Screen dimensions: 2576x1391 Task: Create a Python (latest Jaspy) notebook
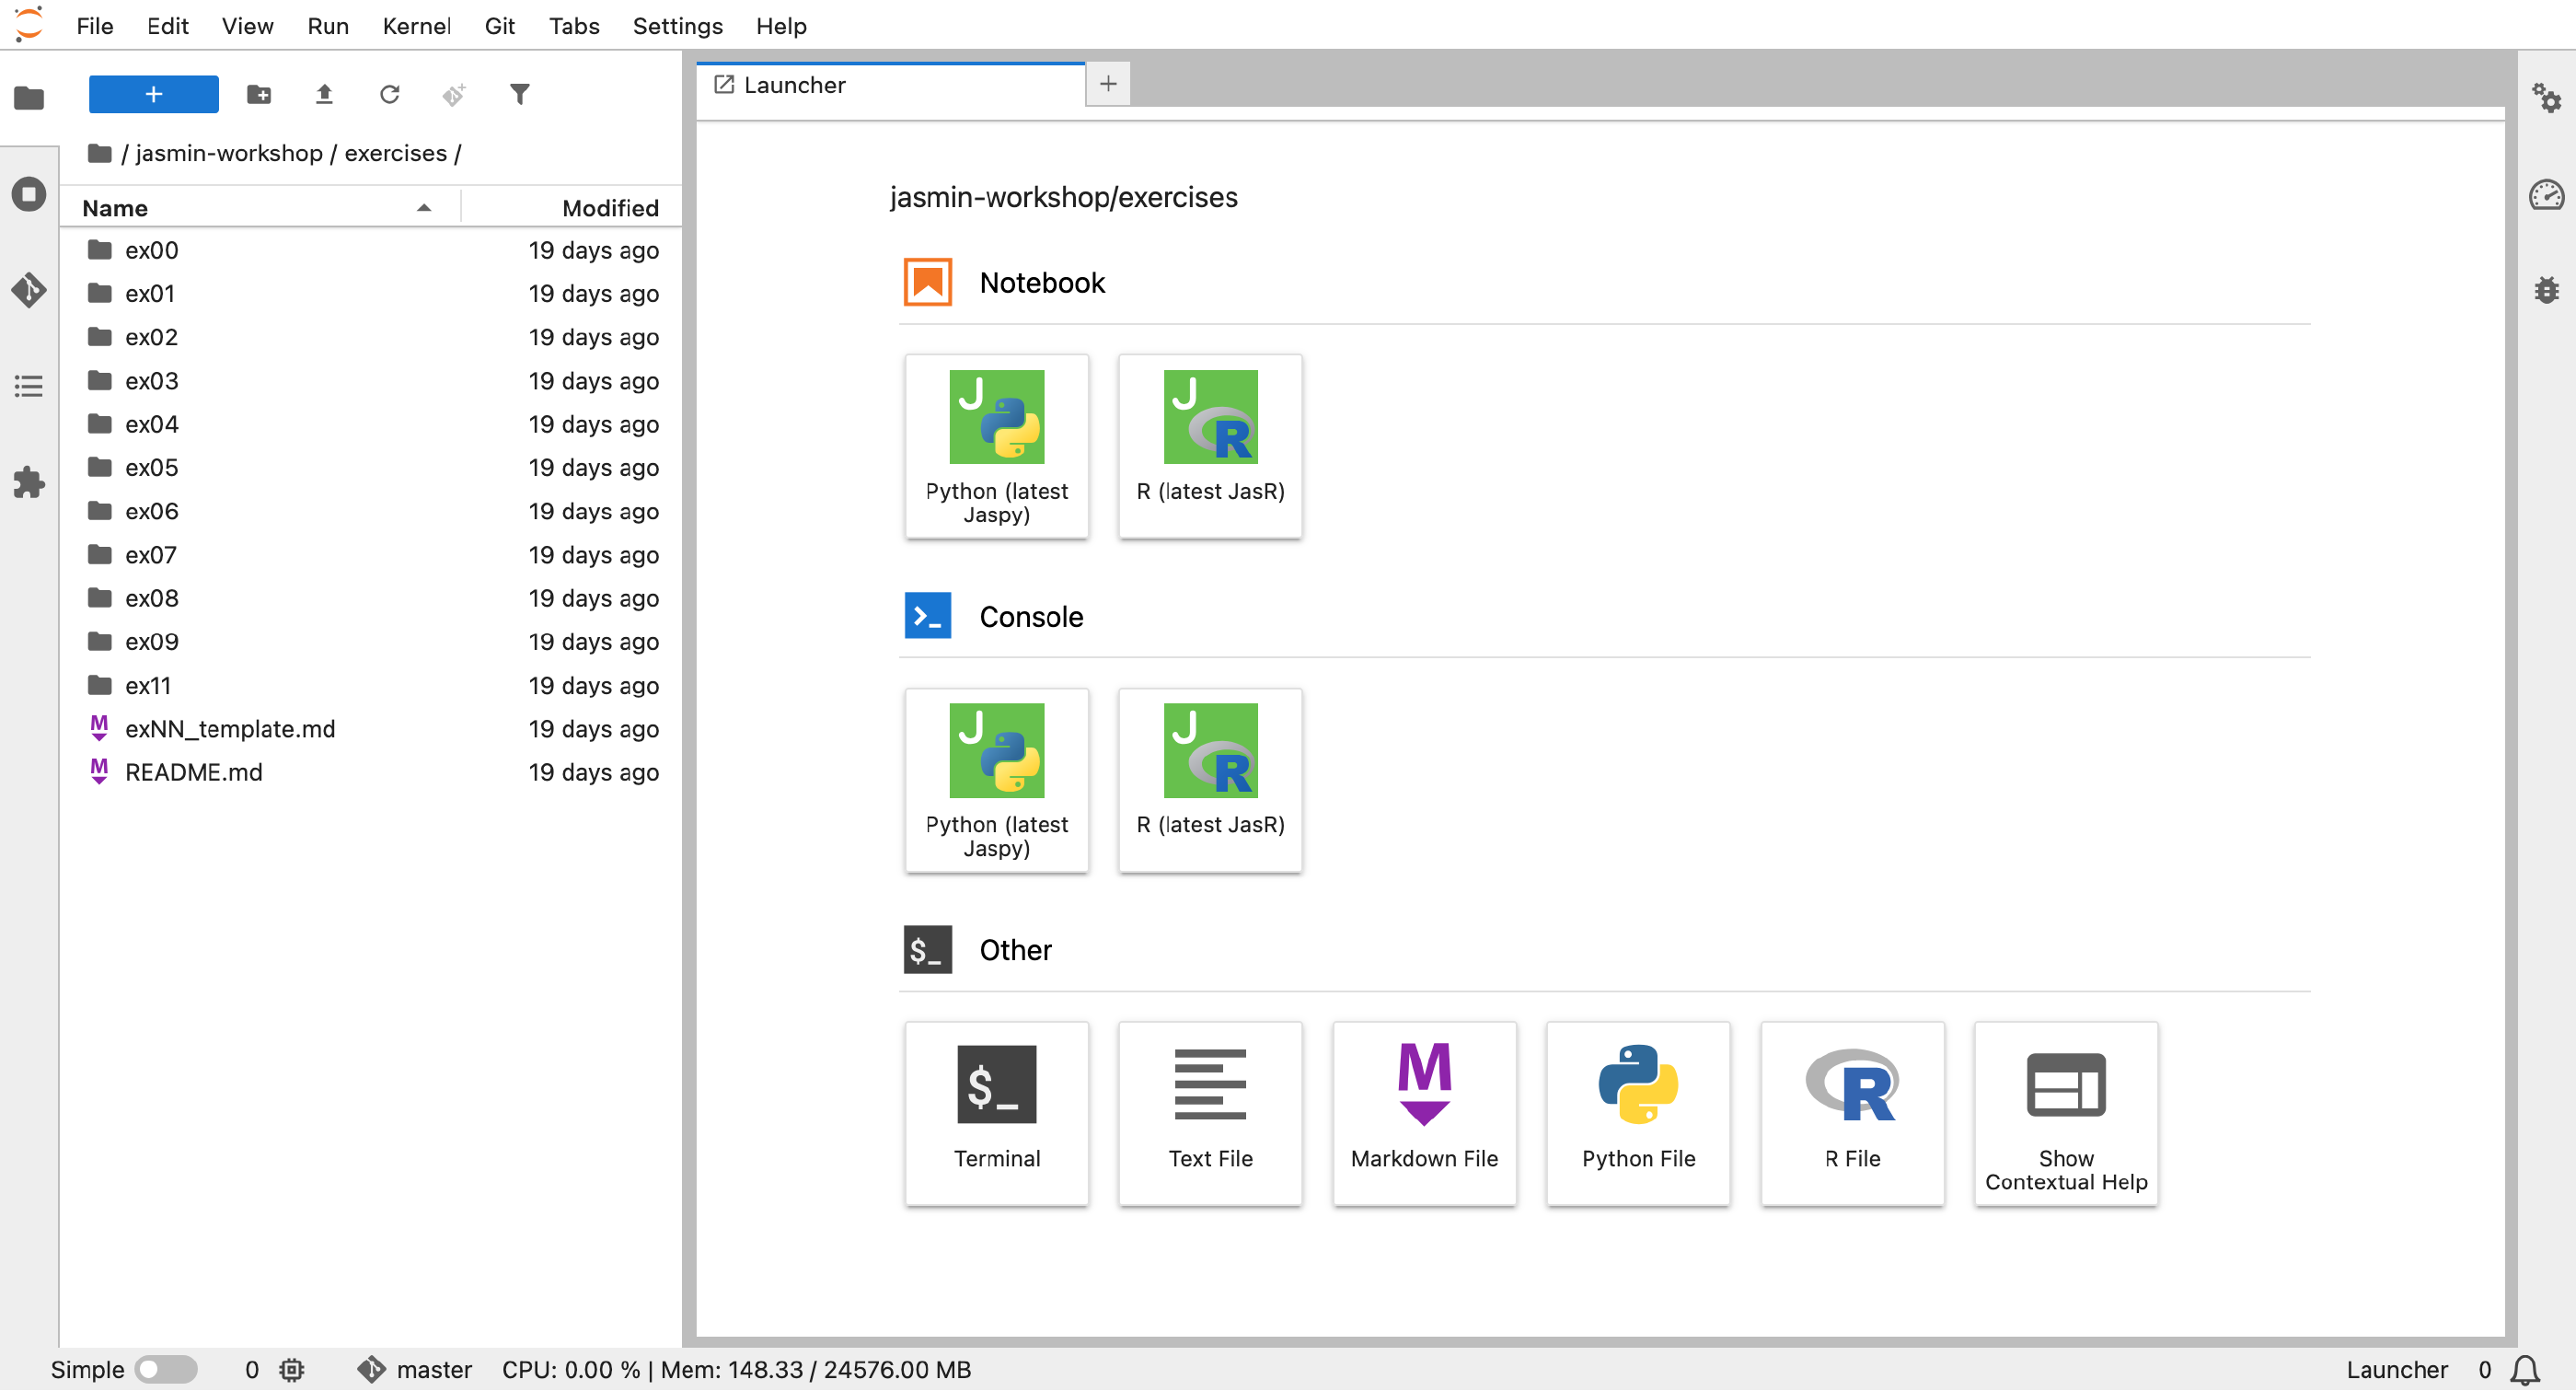pyautogui.click(x=996, y=446)
